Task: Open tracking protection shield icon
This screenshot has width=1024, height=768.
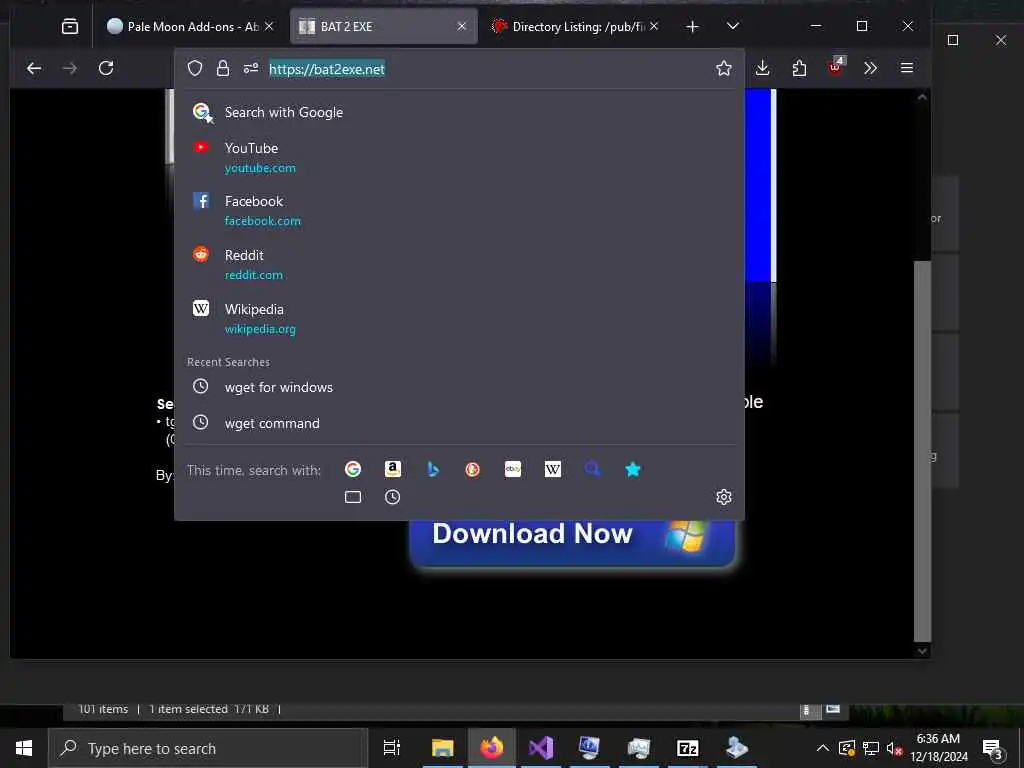Action: (195, 69)
